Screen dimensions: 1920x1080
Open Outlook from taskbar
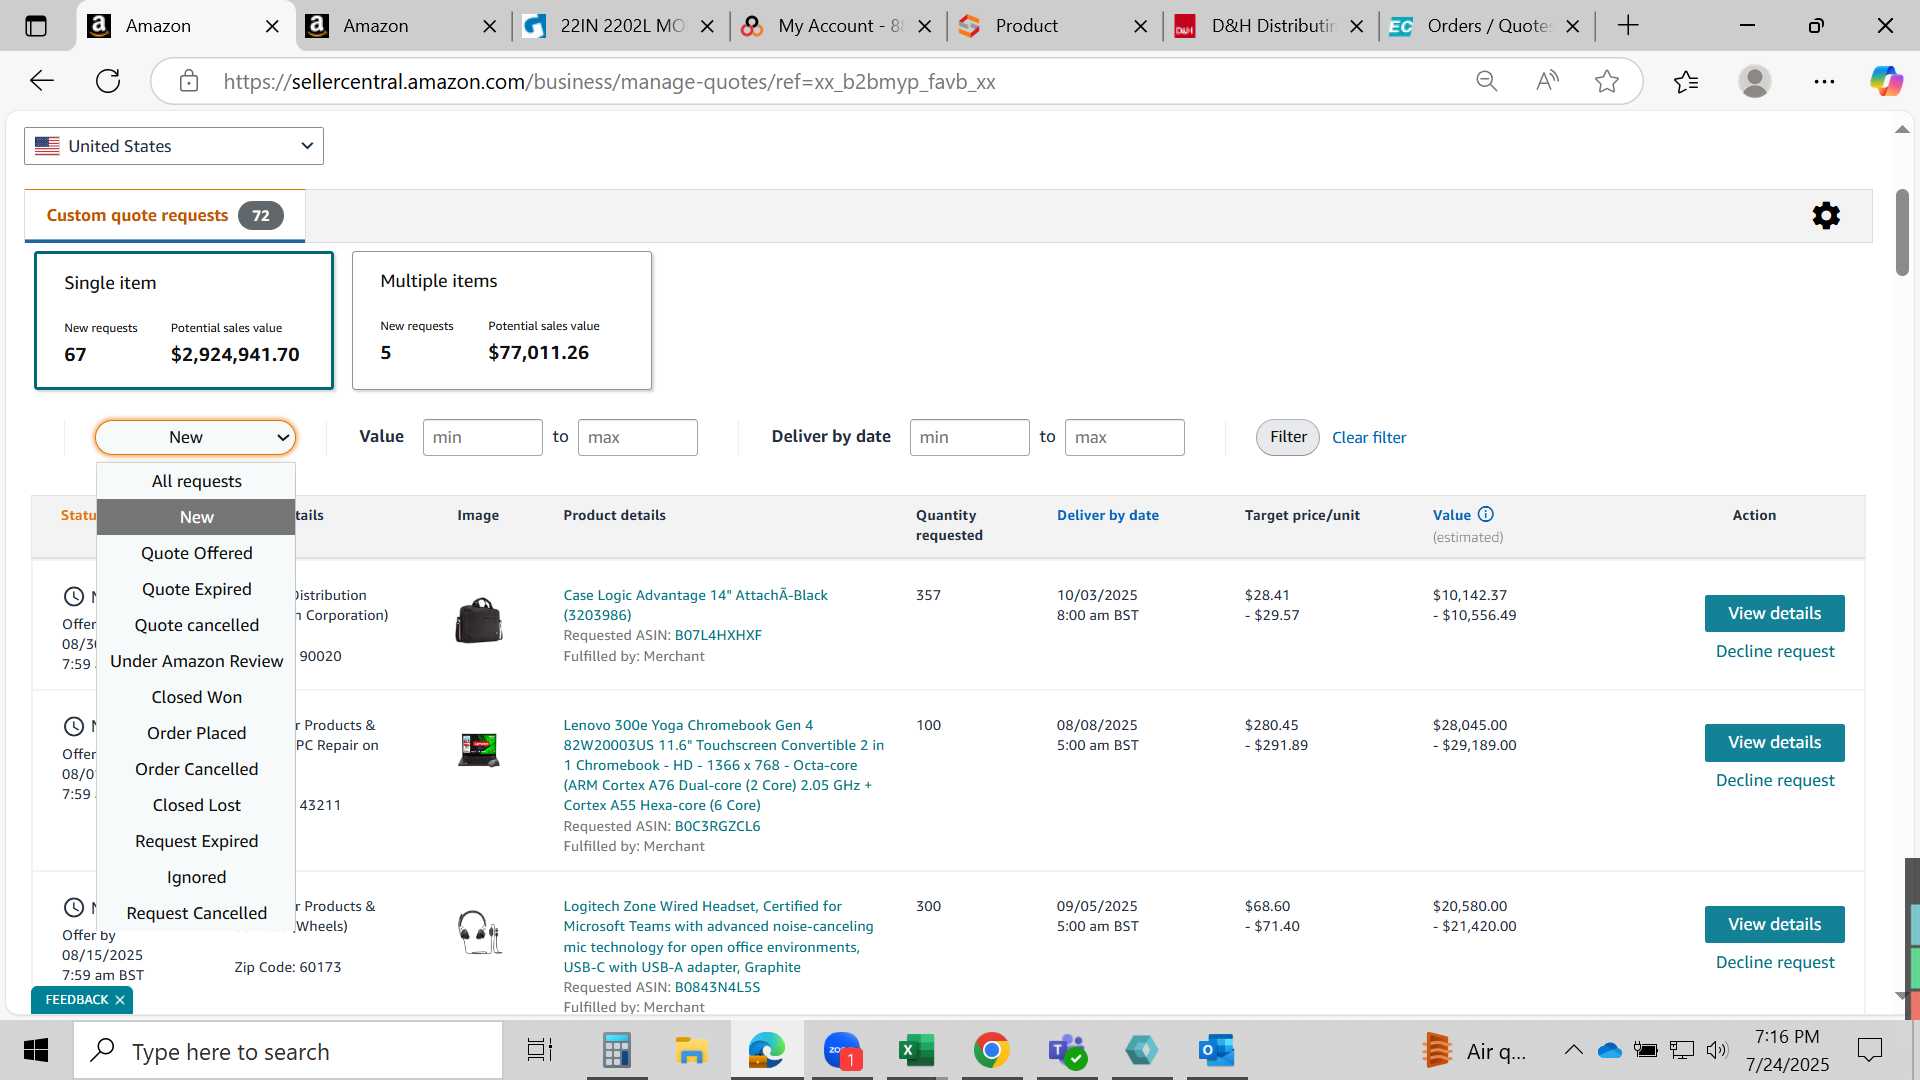(x=1216, y=1051)
